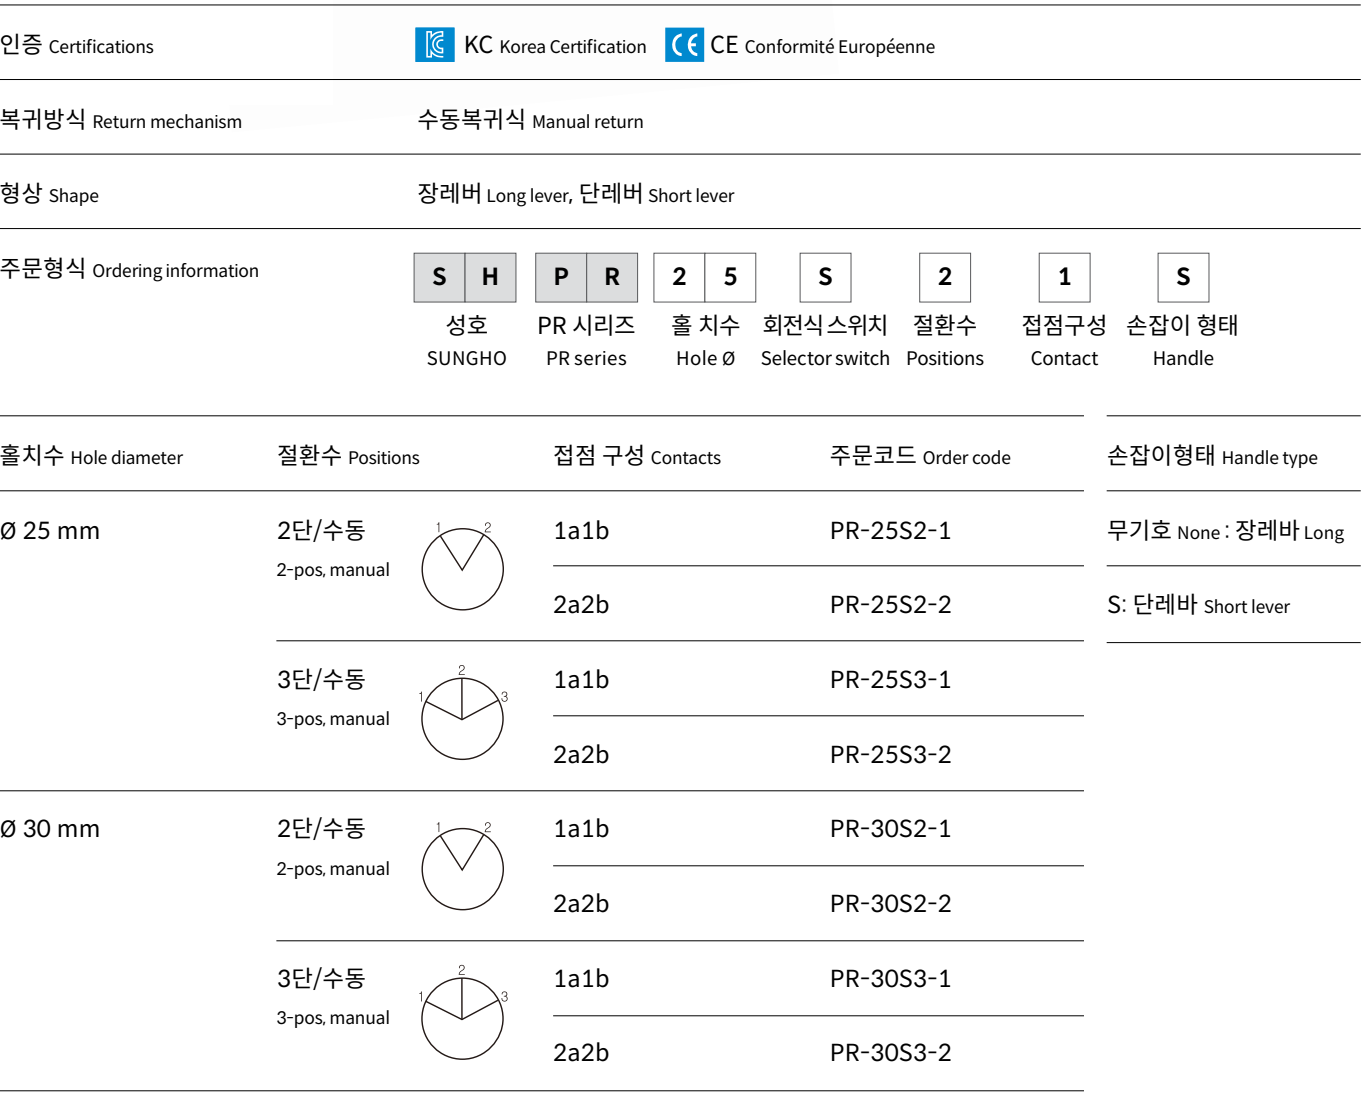Click the '주문형식 Ordering information' row label
This screenshot has height=1095, width=1364.
click(129, 269)
